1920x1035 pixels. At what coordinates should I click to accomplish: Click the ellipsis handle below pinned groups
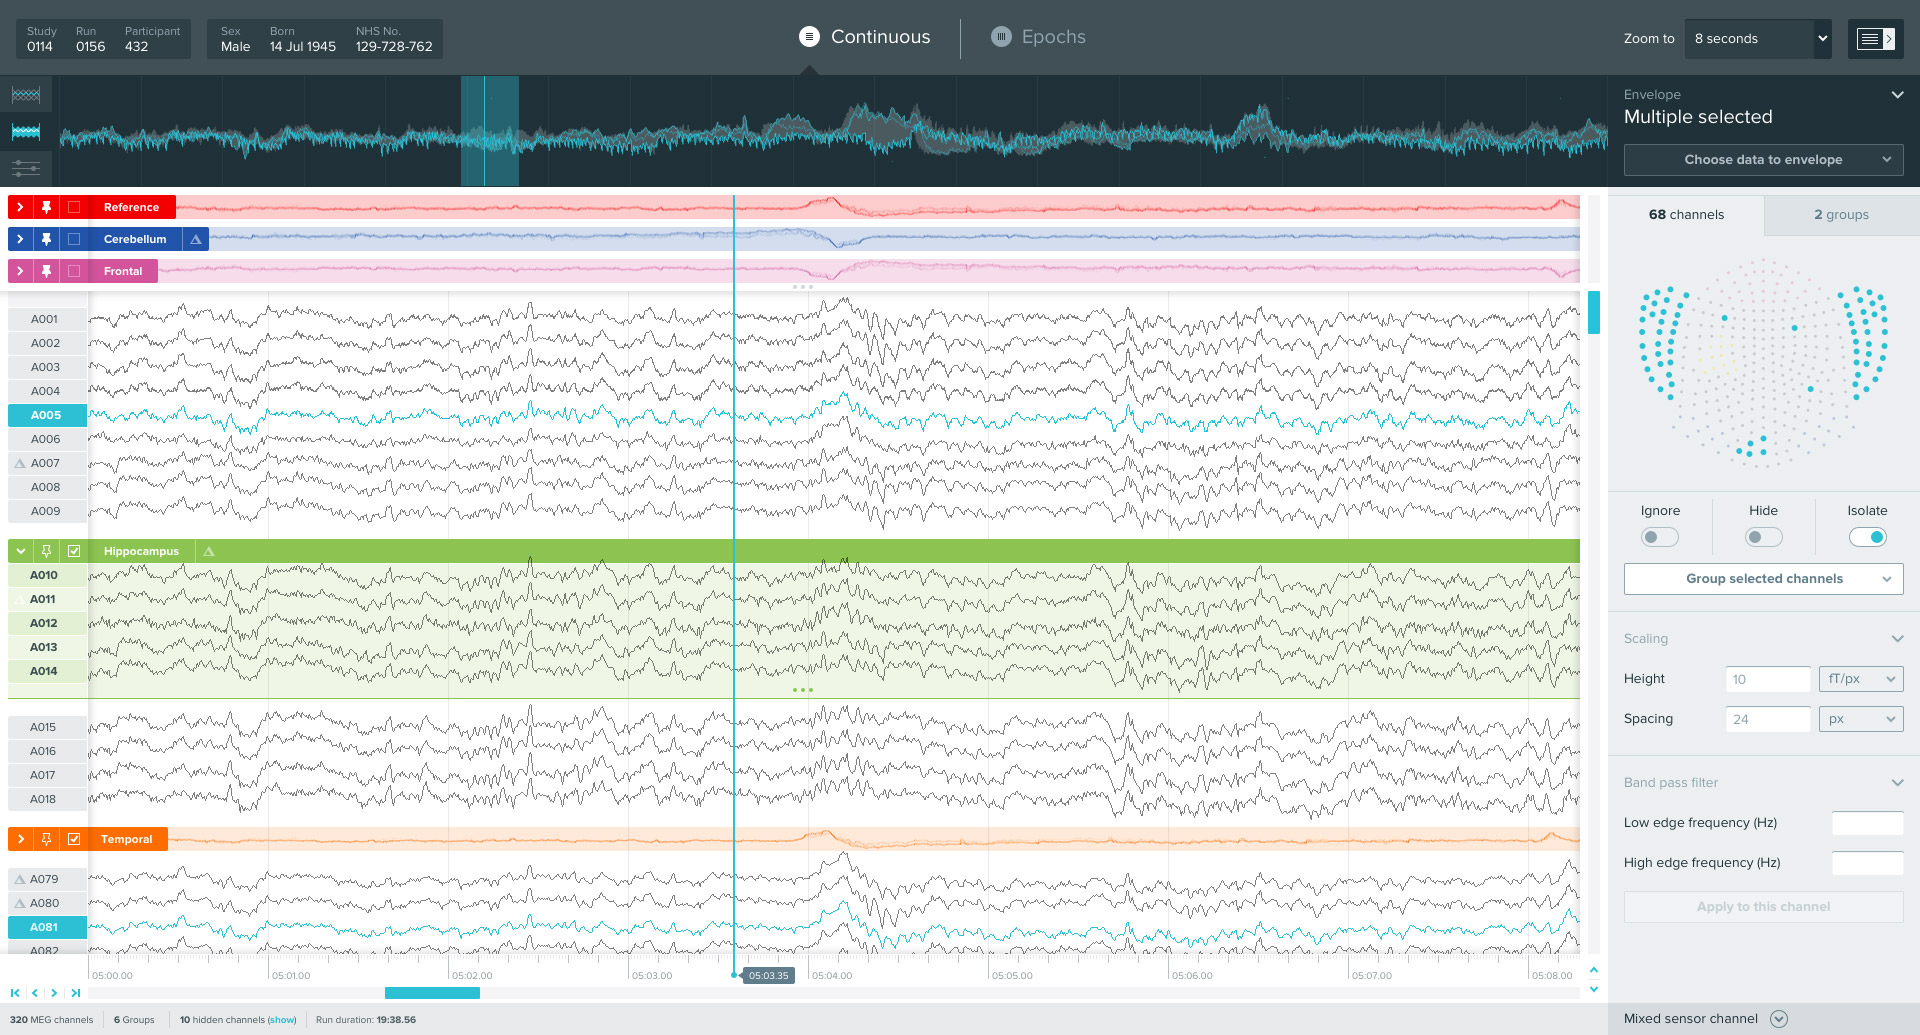click(x=802, y=287)
